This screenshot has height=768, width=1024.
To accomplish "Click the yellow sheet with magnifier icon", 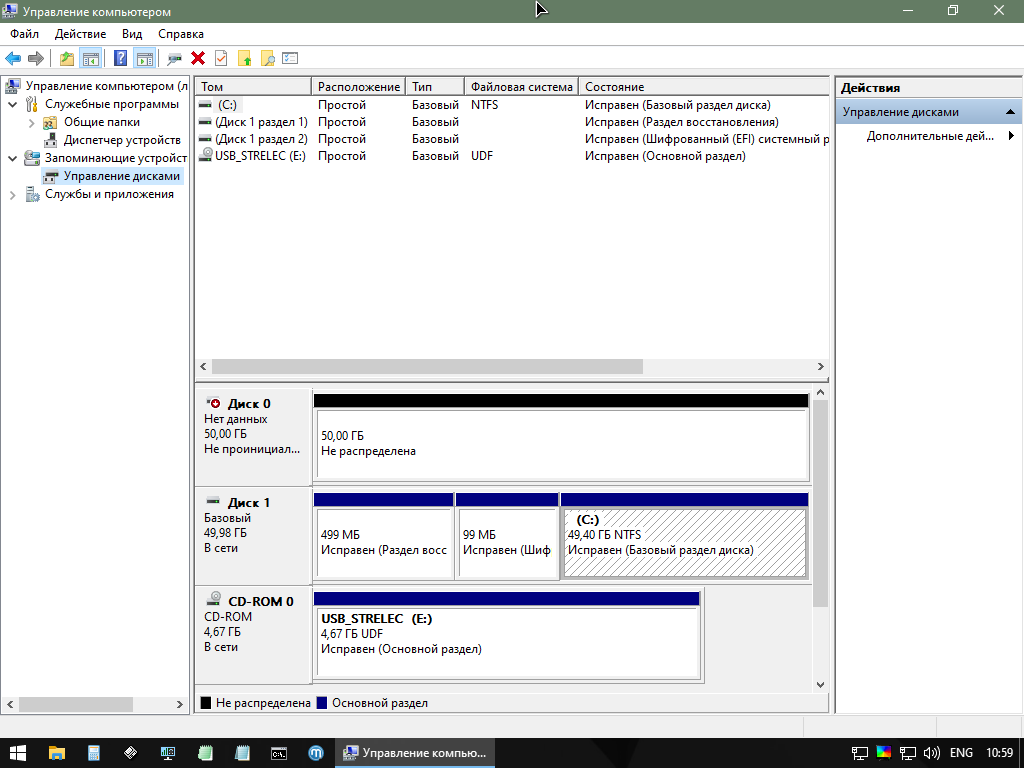I will pyautogui.click(x=268, y=59).
